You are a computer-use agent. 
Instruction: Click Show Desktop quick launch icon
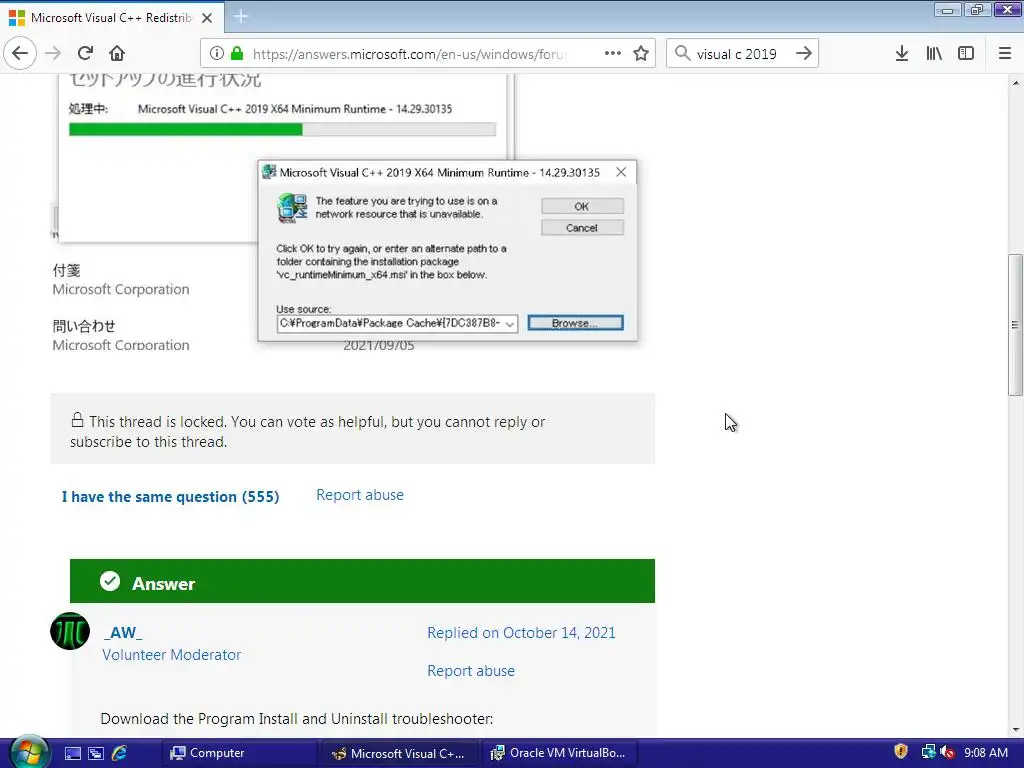(72, 753)
